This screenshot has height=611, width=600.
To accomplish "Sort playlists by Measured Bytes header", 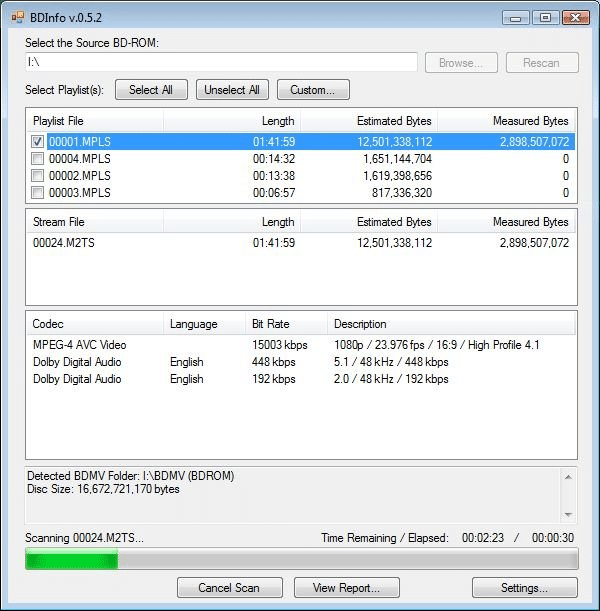I will (x=506, y=121).
